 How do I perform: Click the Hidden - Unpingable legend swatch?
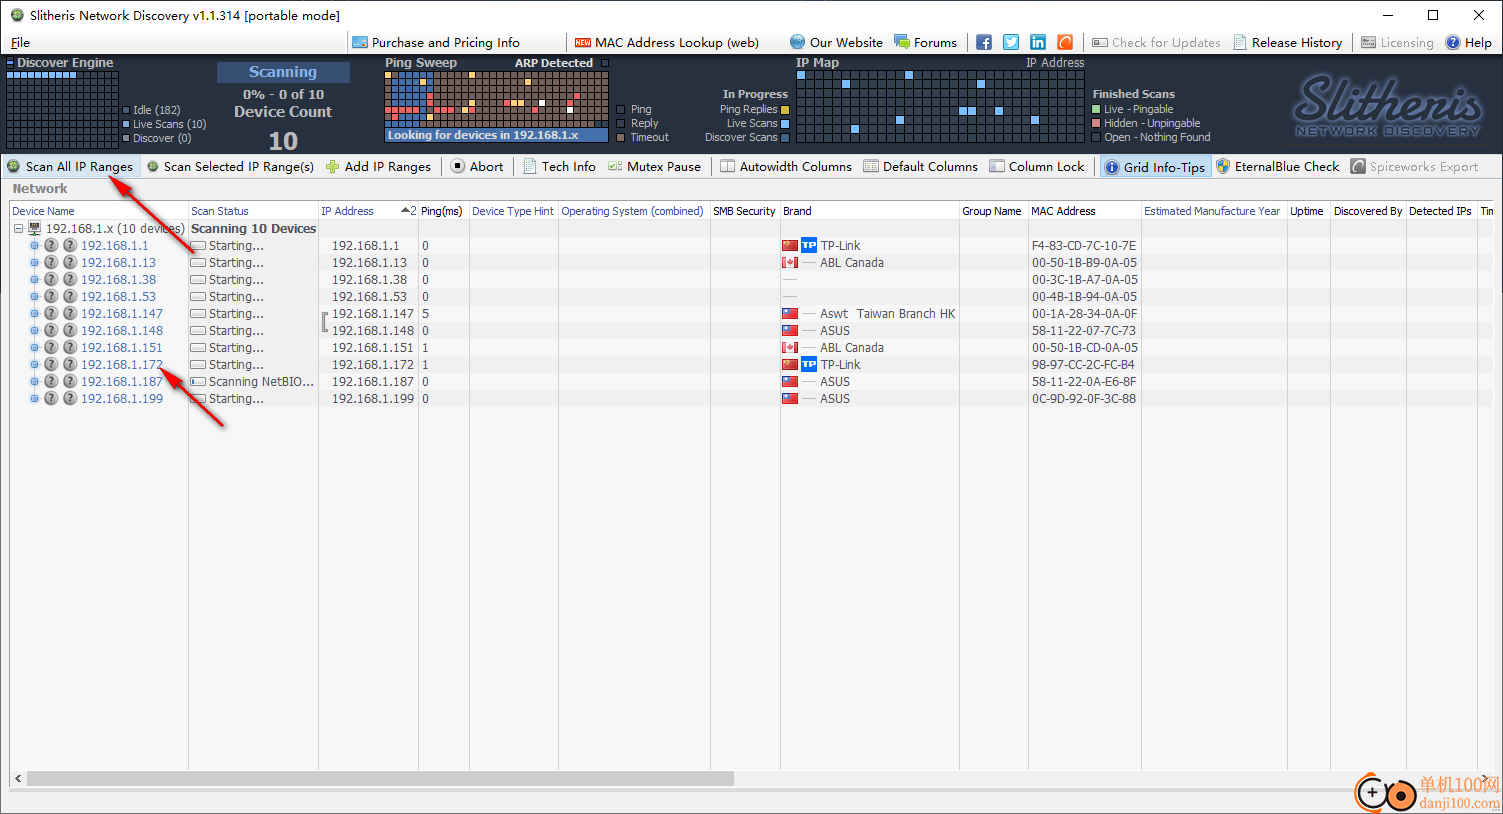pyautogui.click(x=1096, y=124)
